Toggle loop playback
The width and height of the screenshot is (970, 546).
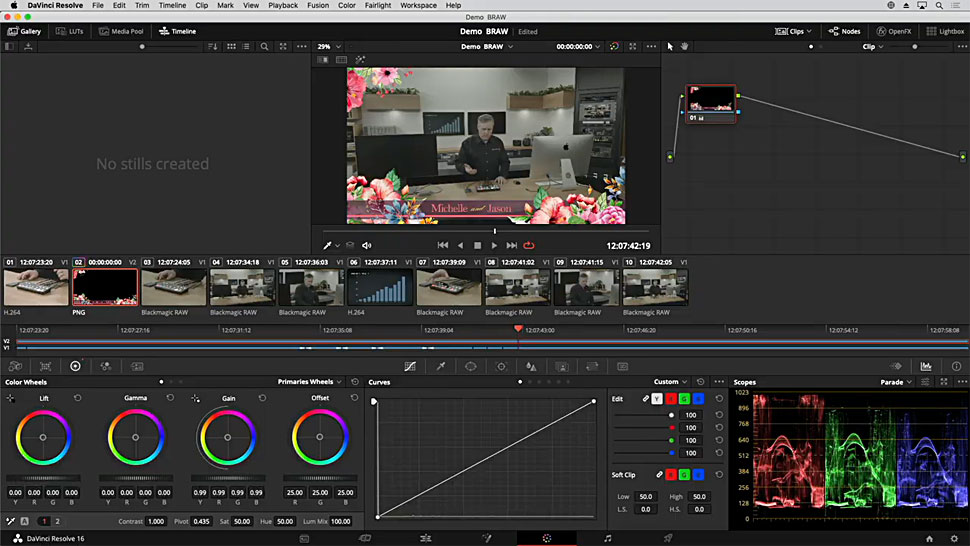pyautogui.click(x=529, y=245)
